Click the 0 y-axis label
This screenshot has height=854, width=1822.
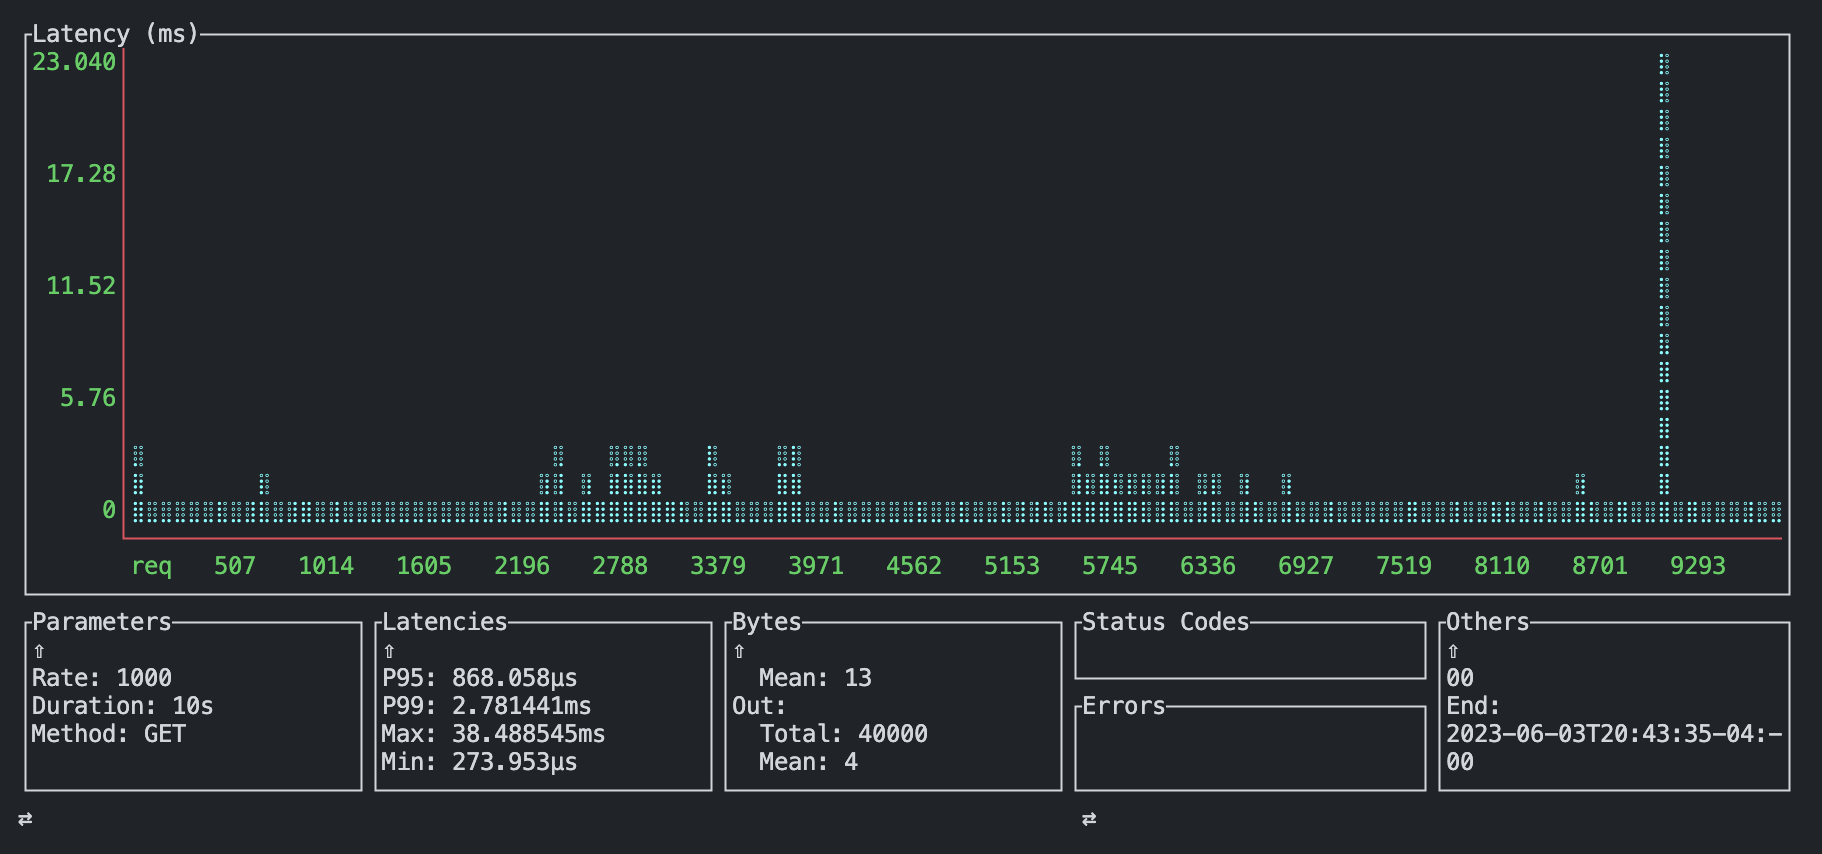pyautogui.click(x=109, y=510)
